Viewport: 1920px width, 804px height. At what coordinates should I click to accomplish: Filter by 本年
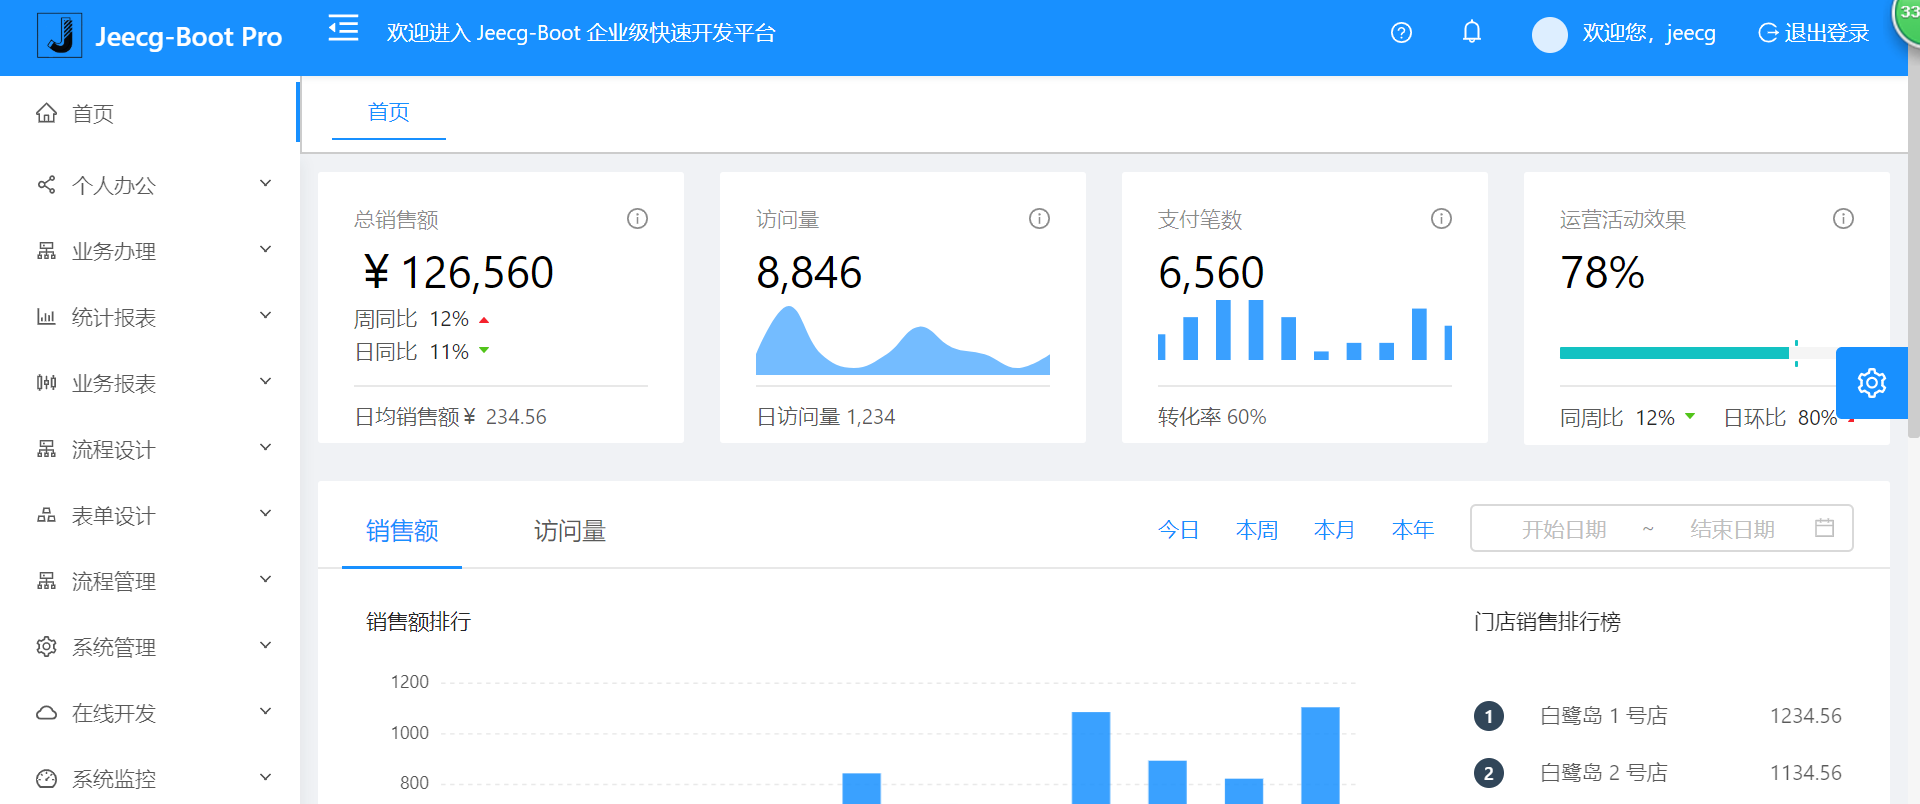pyautogui.click(x=1412, y=529)
